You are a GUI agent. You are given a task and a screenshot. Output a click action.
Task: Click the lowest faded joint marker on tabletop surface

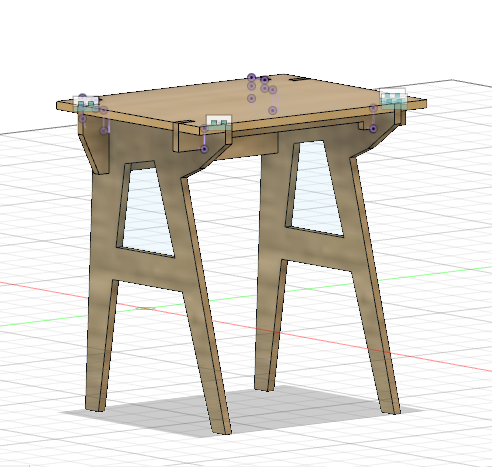(x=273, y=110)
